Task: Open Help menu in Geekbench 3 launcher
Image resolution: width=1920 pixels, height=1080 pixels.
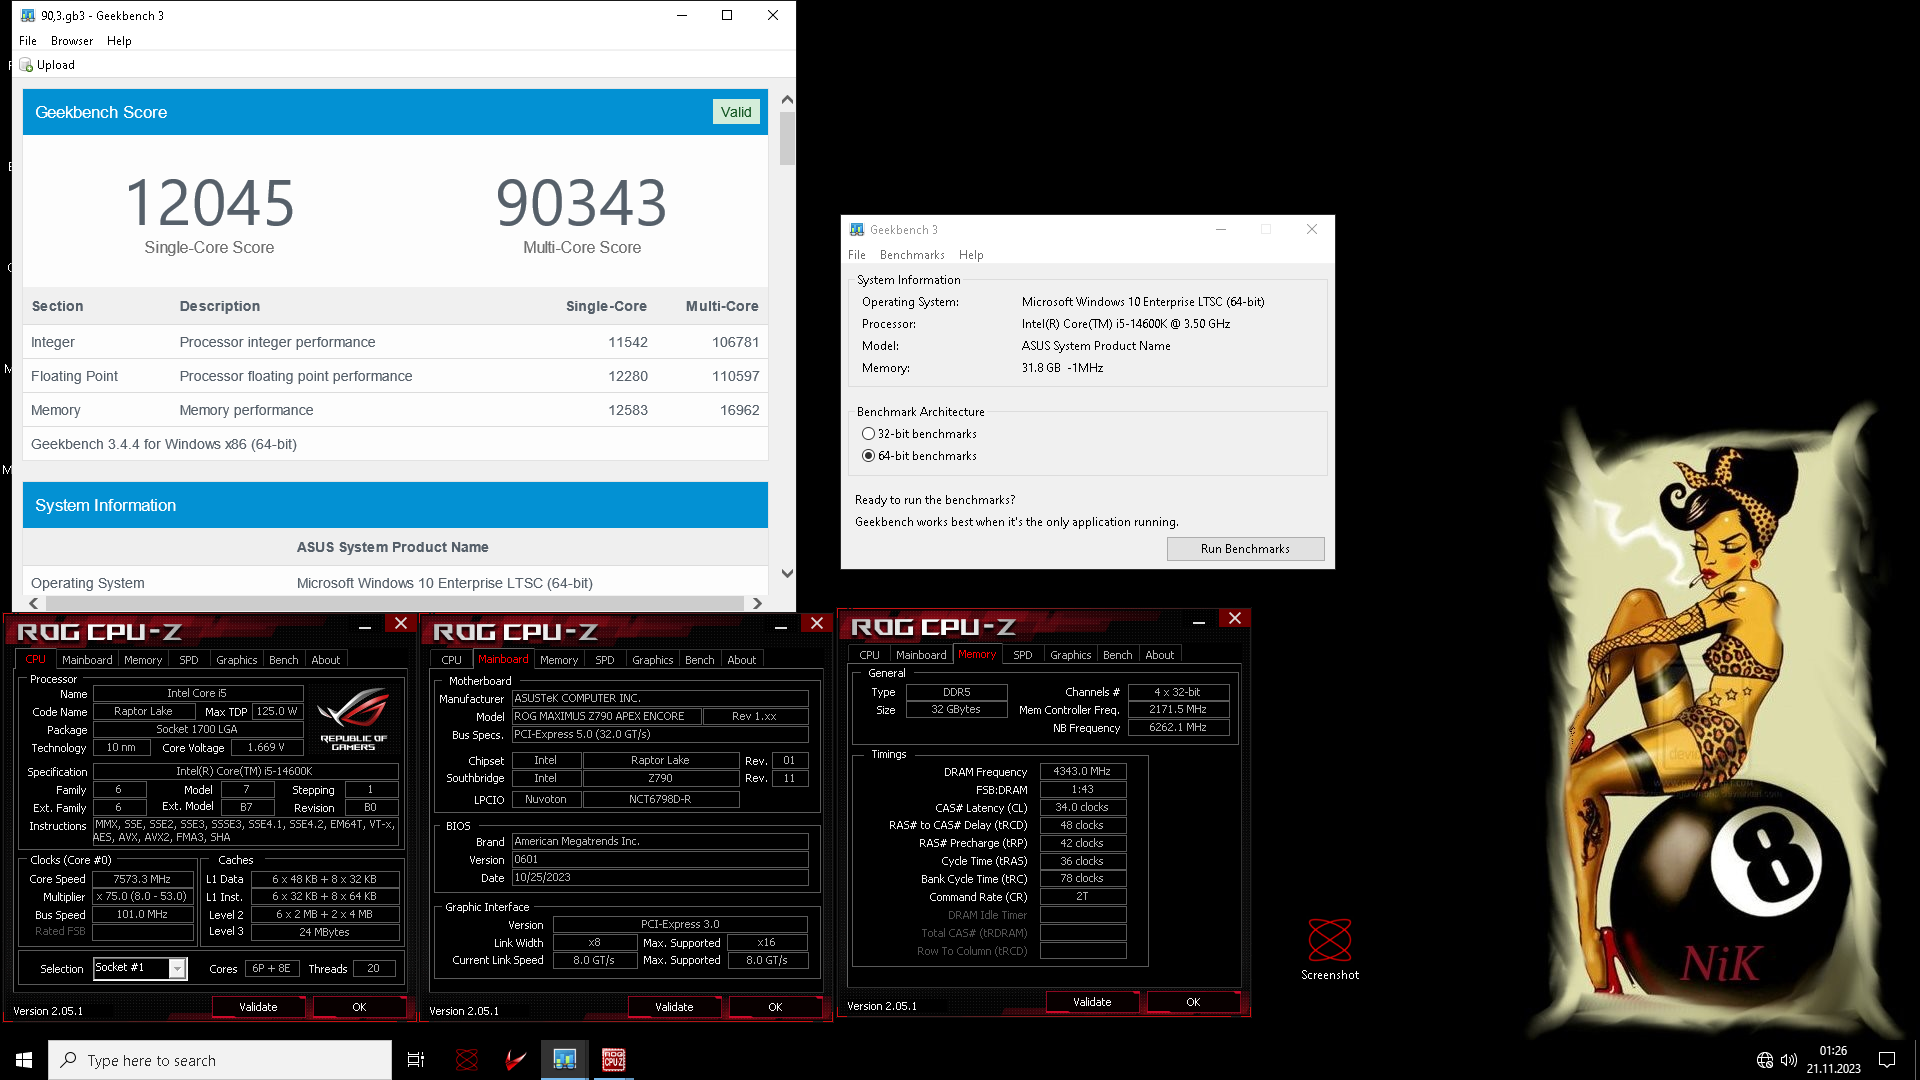Action: click(971, 255)
